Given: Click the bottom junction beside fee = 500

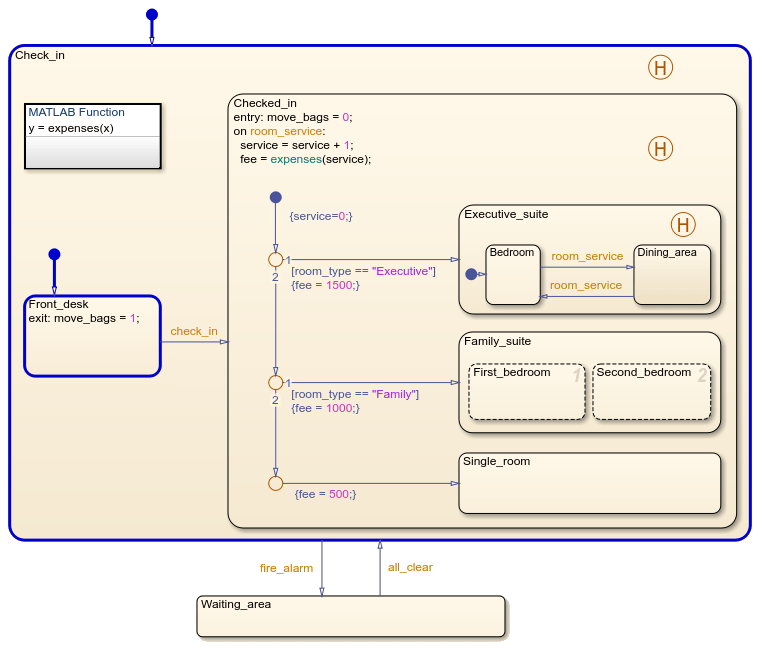Looking at the screenshot, I should coord(275,483).
